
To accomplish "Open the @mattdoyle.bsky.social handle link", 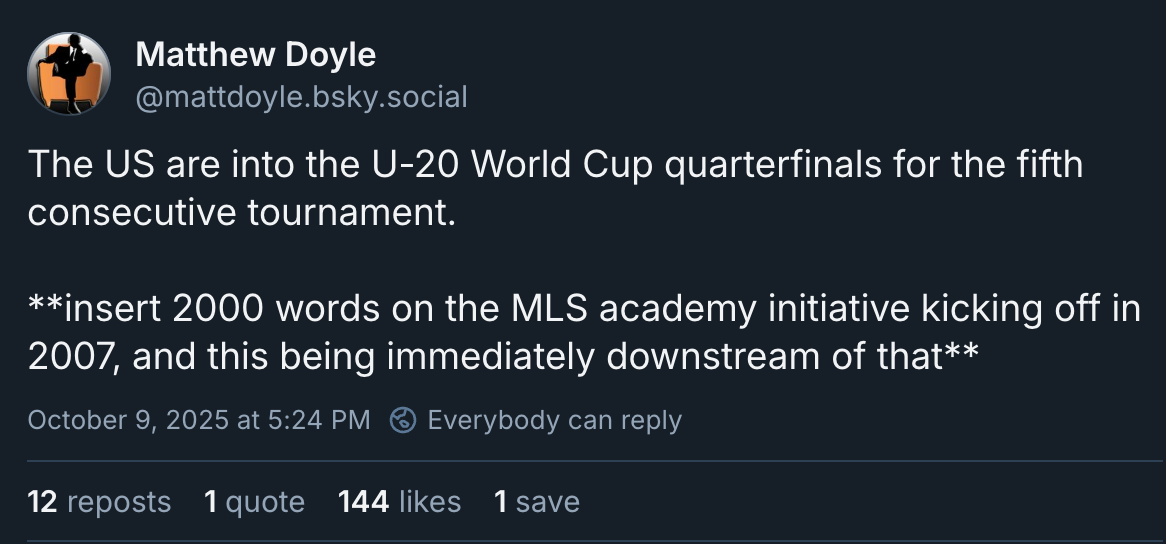I will click(x=301, y=97).
